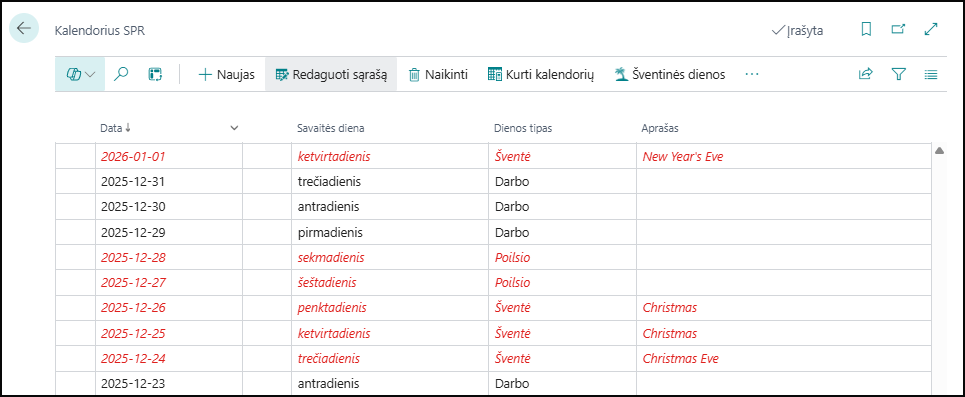Sort by the Savaitės diena column header
This screenshot has height=397, width=965.
click(x=330, y=128)
